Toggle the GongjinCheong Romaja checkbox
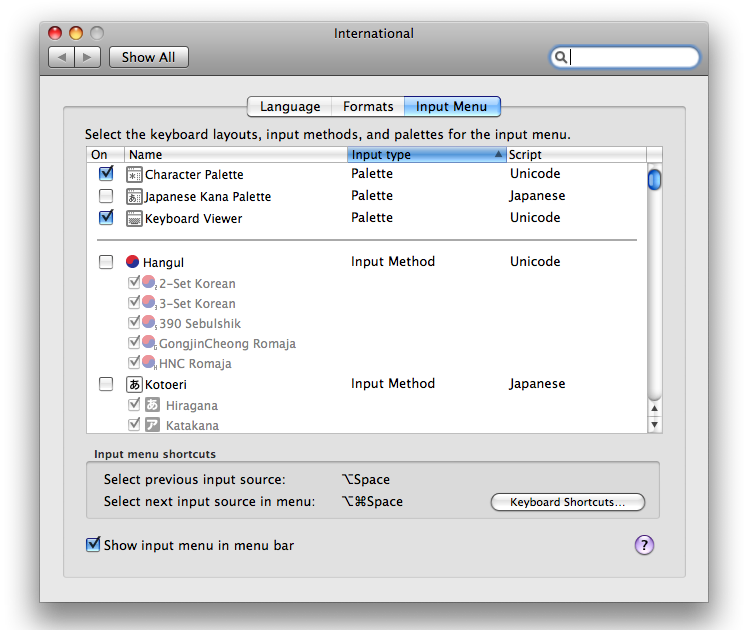748x630 pixels. click(134, 342)
